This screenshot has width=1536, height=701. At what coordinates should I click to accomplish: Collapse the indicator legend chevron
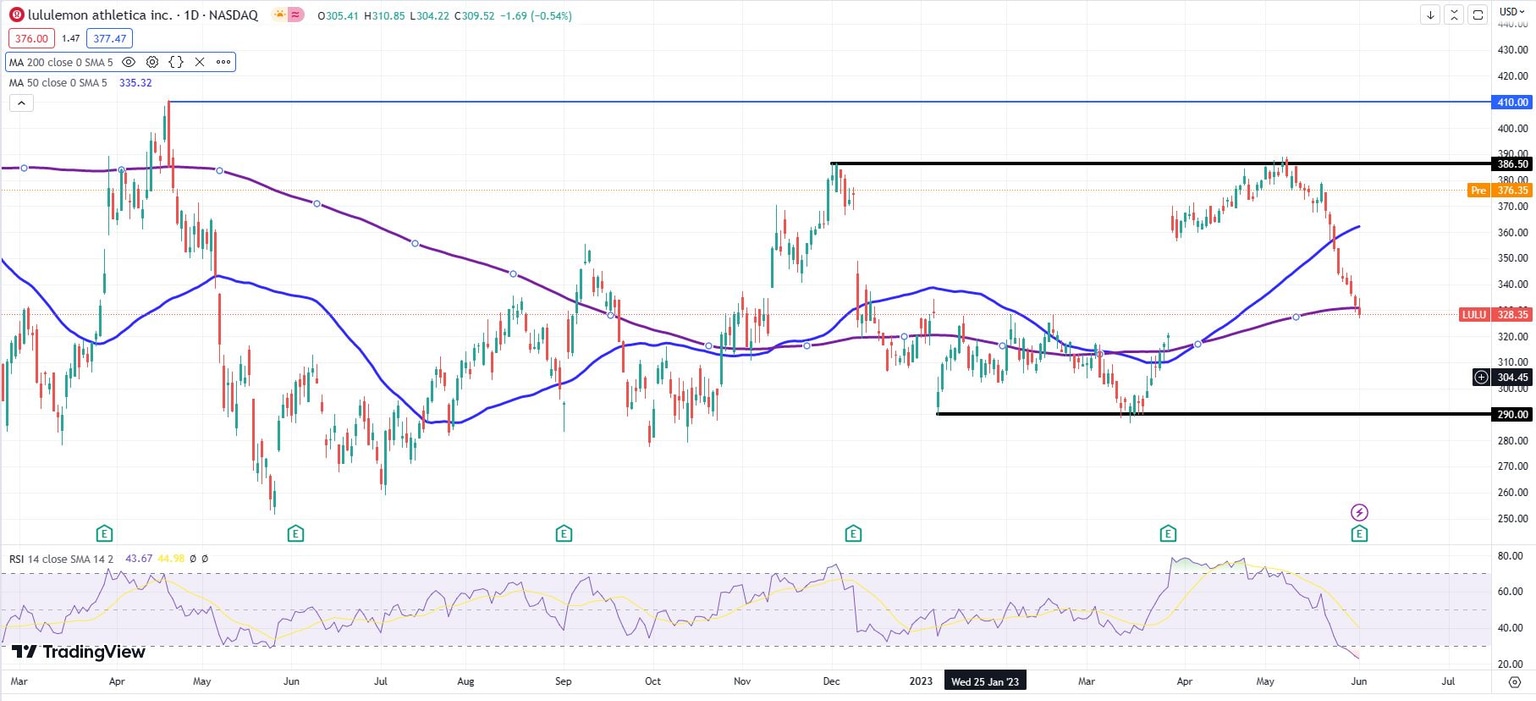tap(20, 102)
